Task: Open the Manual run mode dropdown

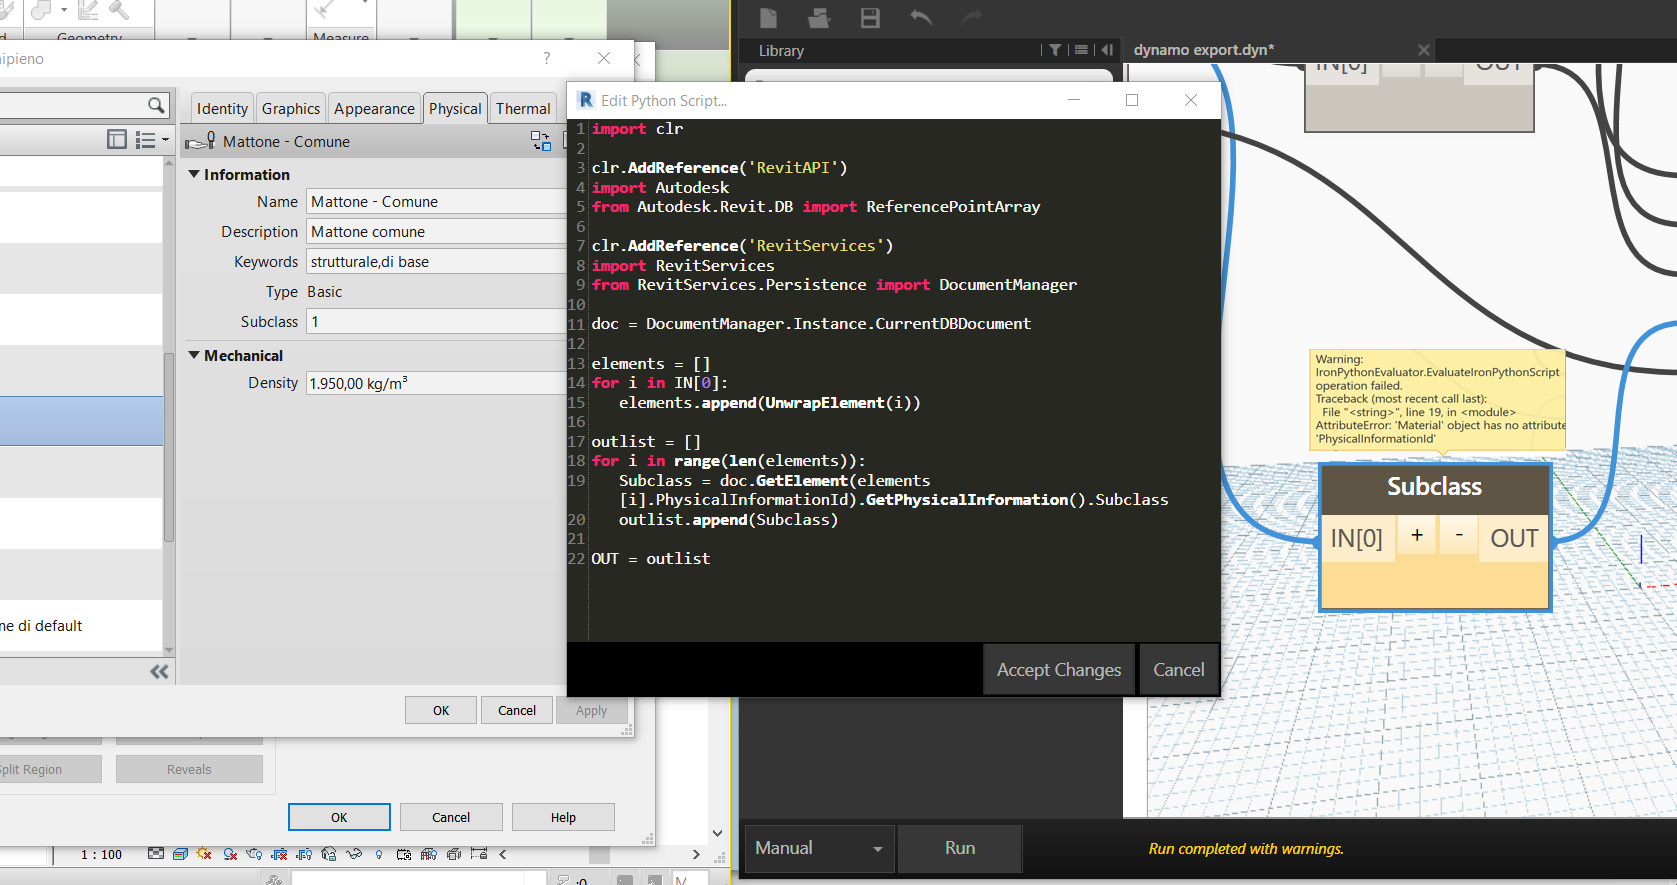Action: click(819, 848)
